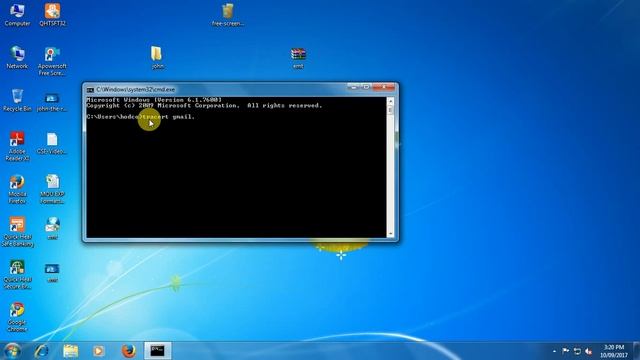Launch Adobe Reader XI shortcut
Viewport: 640px width, 360px height.
(x=17, y=146)
